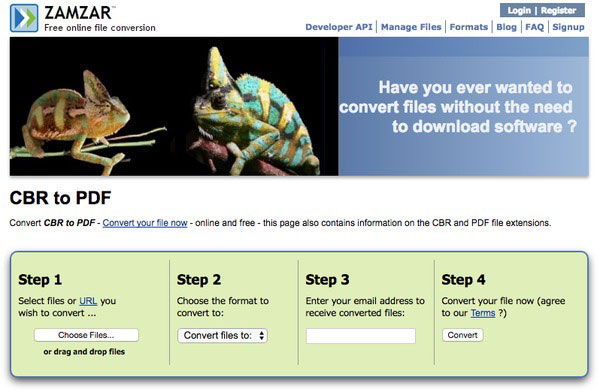
Task: Click the Convert button
Action: (x=462, y=335)
